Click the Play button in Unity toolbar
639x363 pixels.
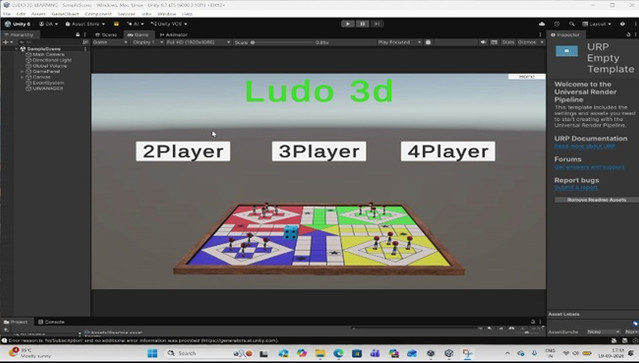[348, 24]
